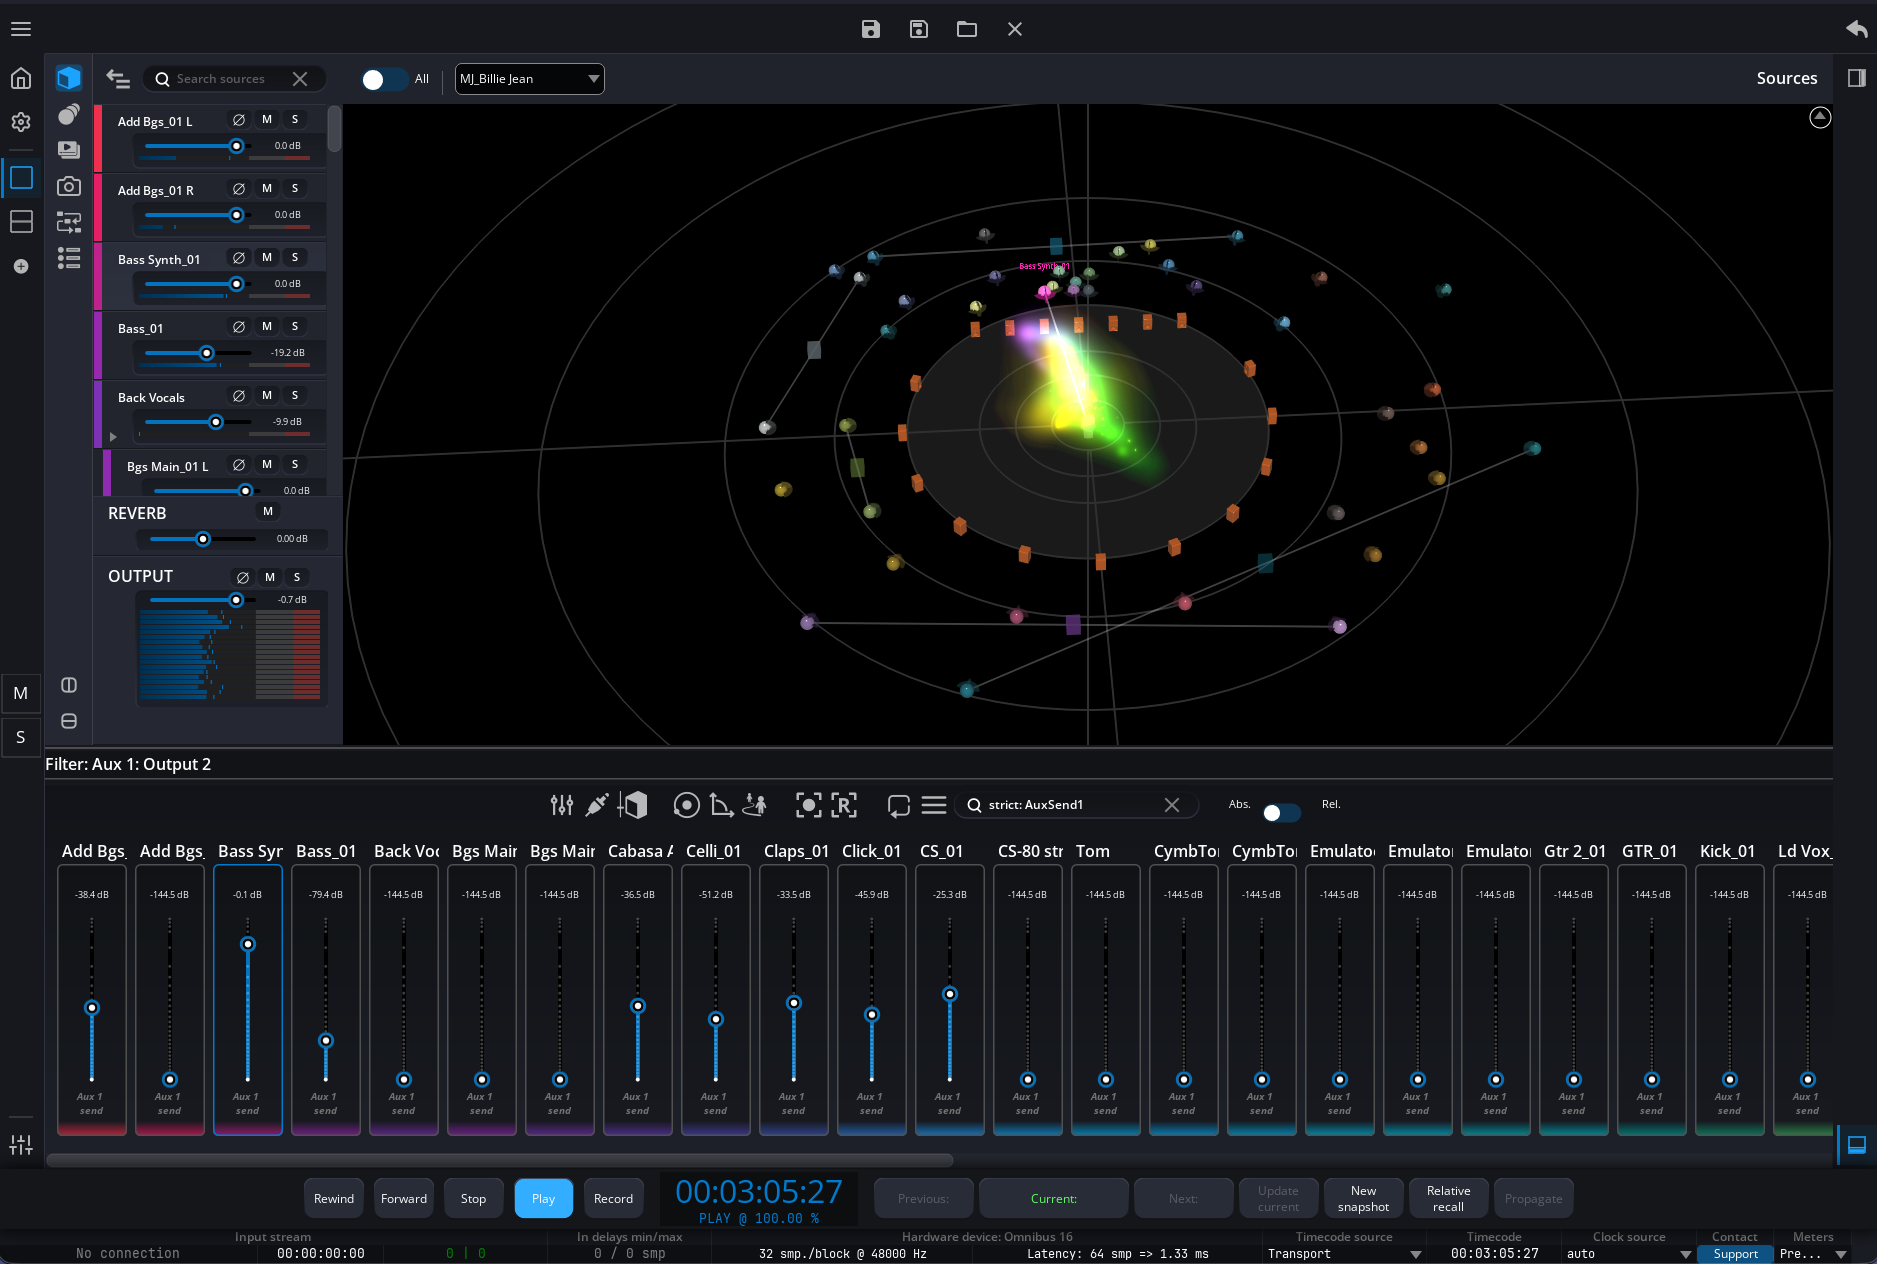This screenshot has height=1264, width=1877.
Task: Click the OUTPUT gain slider handle
Action: (236, 600)
